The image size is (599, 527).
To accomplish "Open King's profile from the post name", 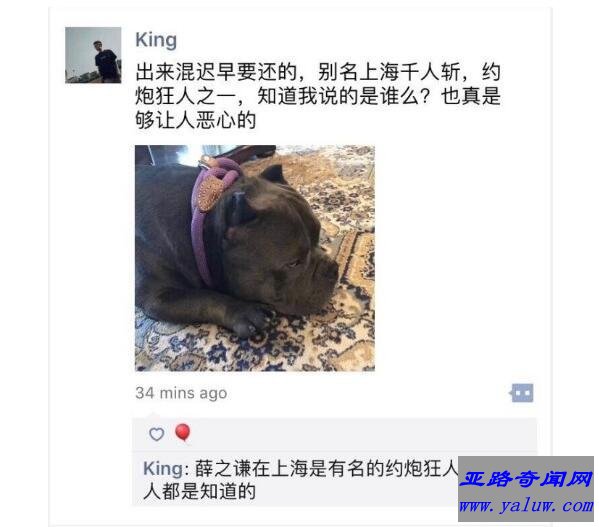I will [156, 40].
